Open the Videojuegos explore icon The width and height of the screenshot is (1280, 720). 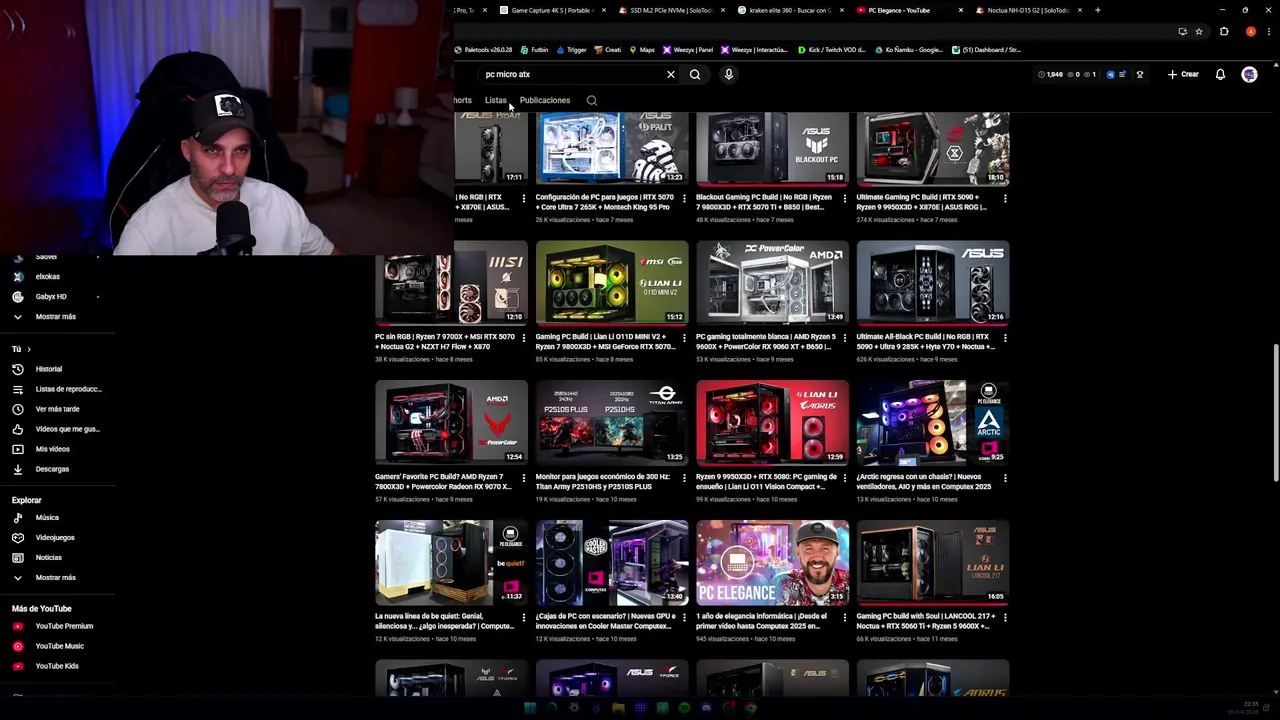pyautogui.click(x=18, y=538)
